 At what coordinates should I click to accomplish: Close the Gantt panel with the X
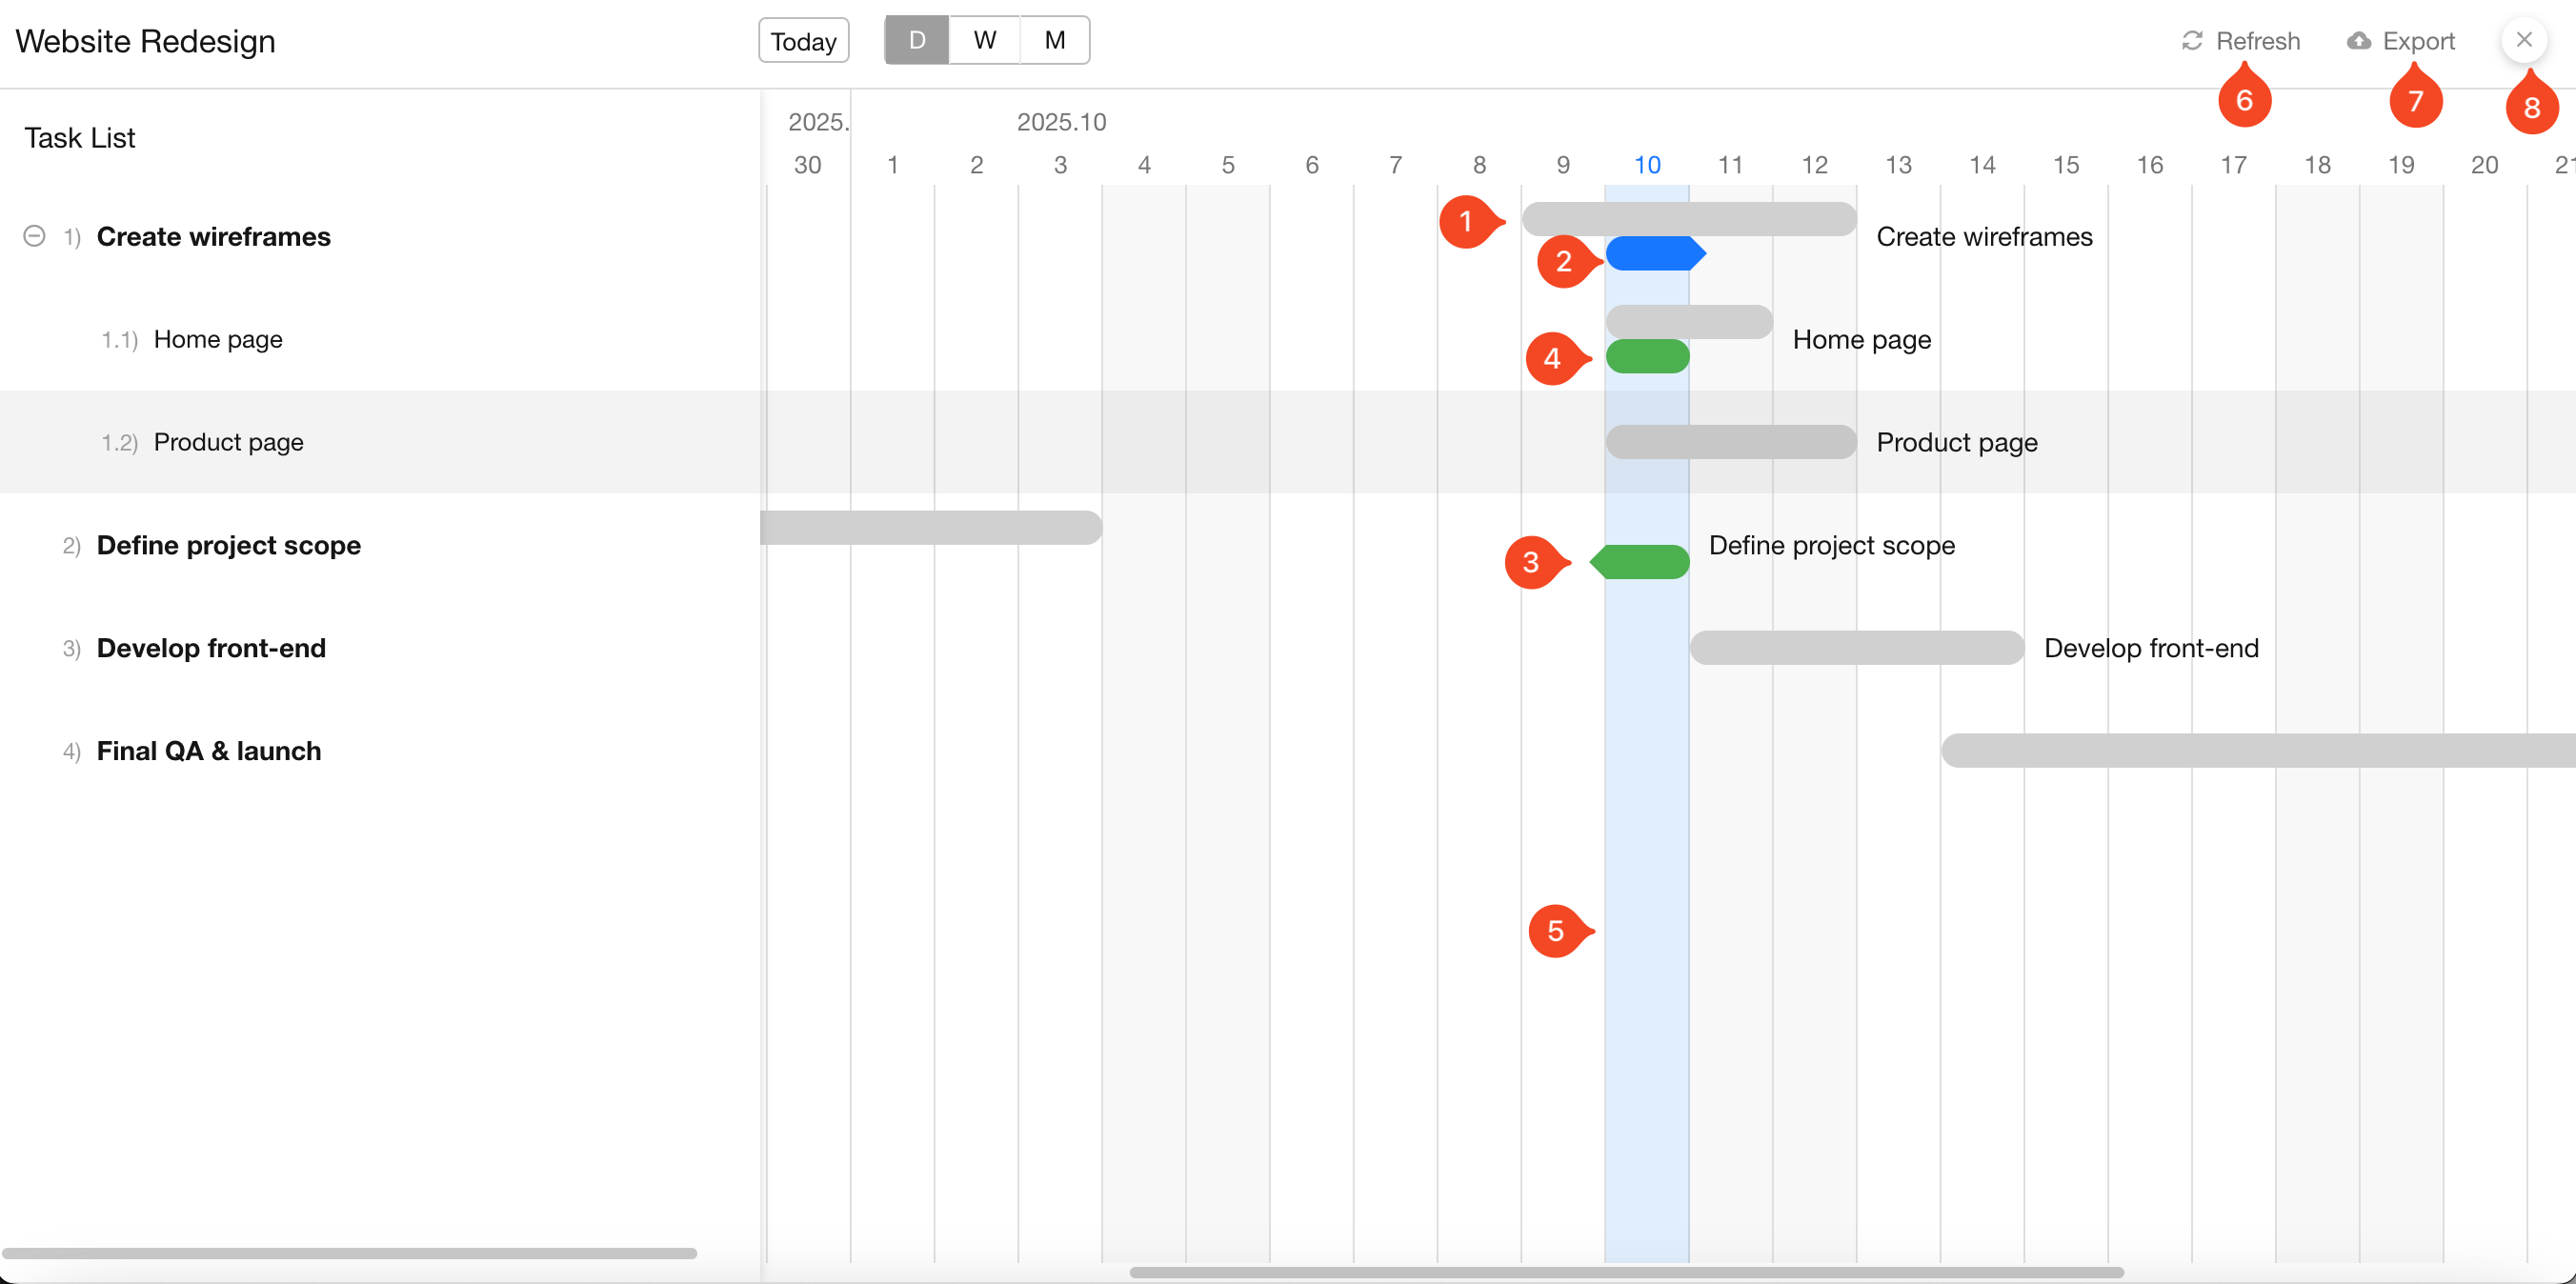pyautogui.click(x=2523, y=40)
